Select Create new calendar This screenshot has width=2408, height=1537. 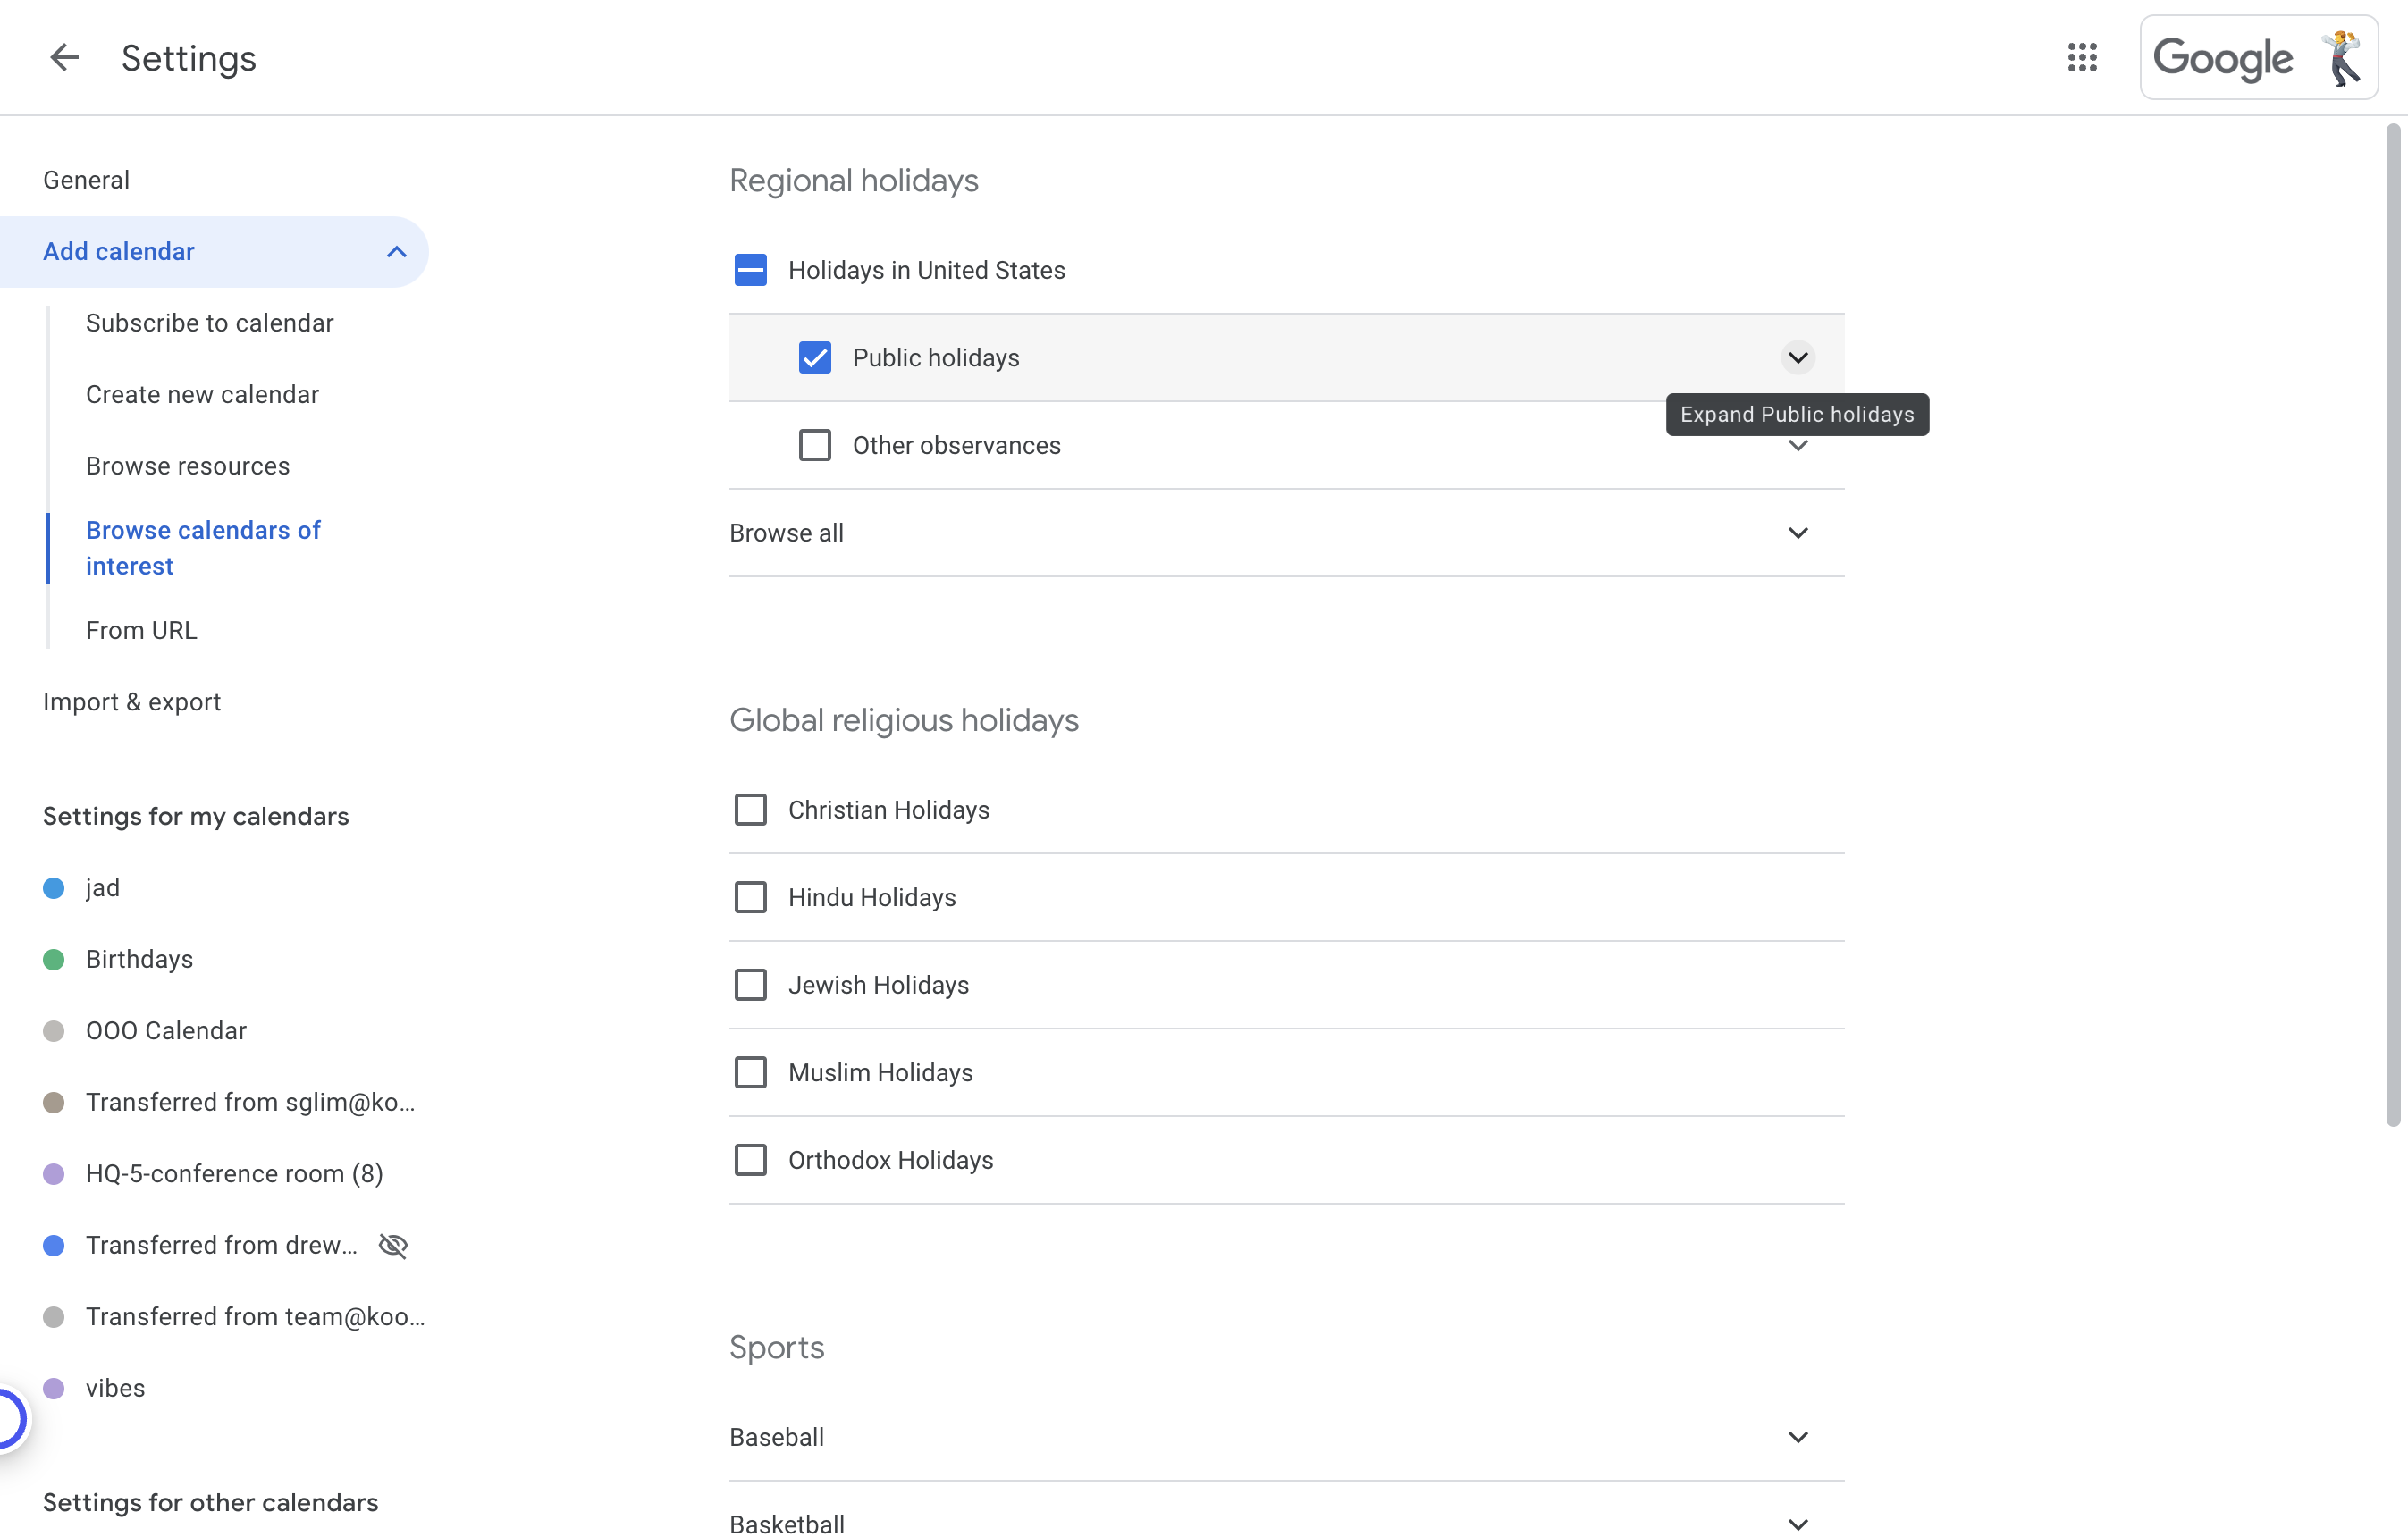point(202,395)
